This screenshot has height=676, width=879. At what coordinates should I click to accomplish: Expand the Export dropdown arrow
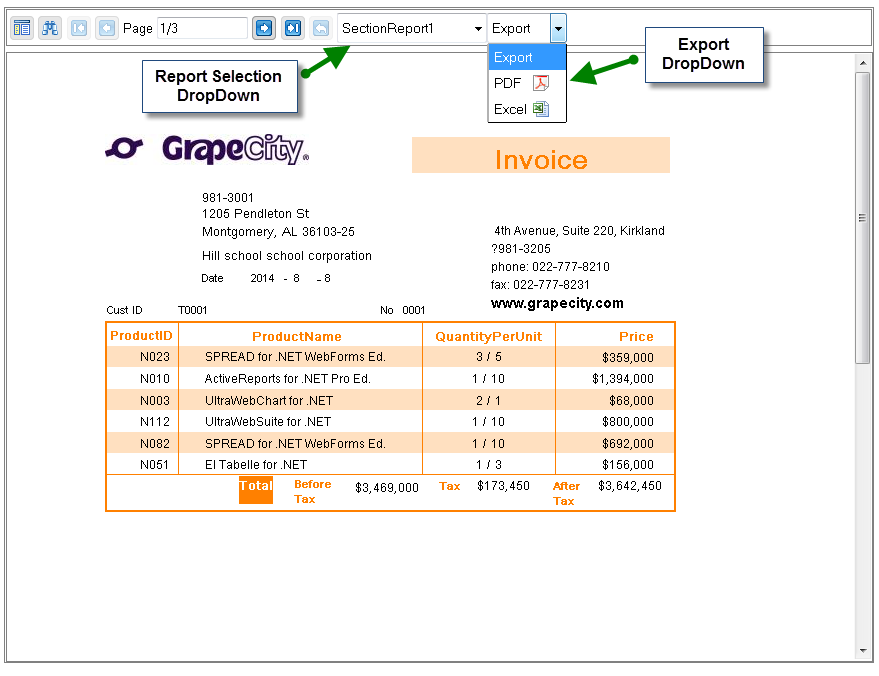coord(558,28)
